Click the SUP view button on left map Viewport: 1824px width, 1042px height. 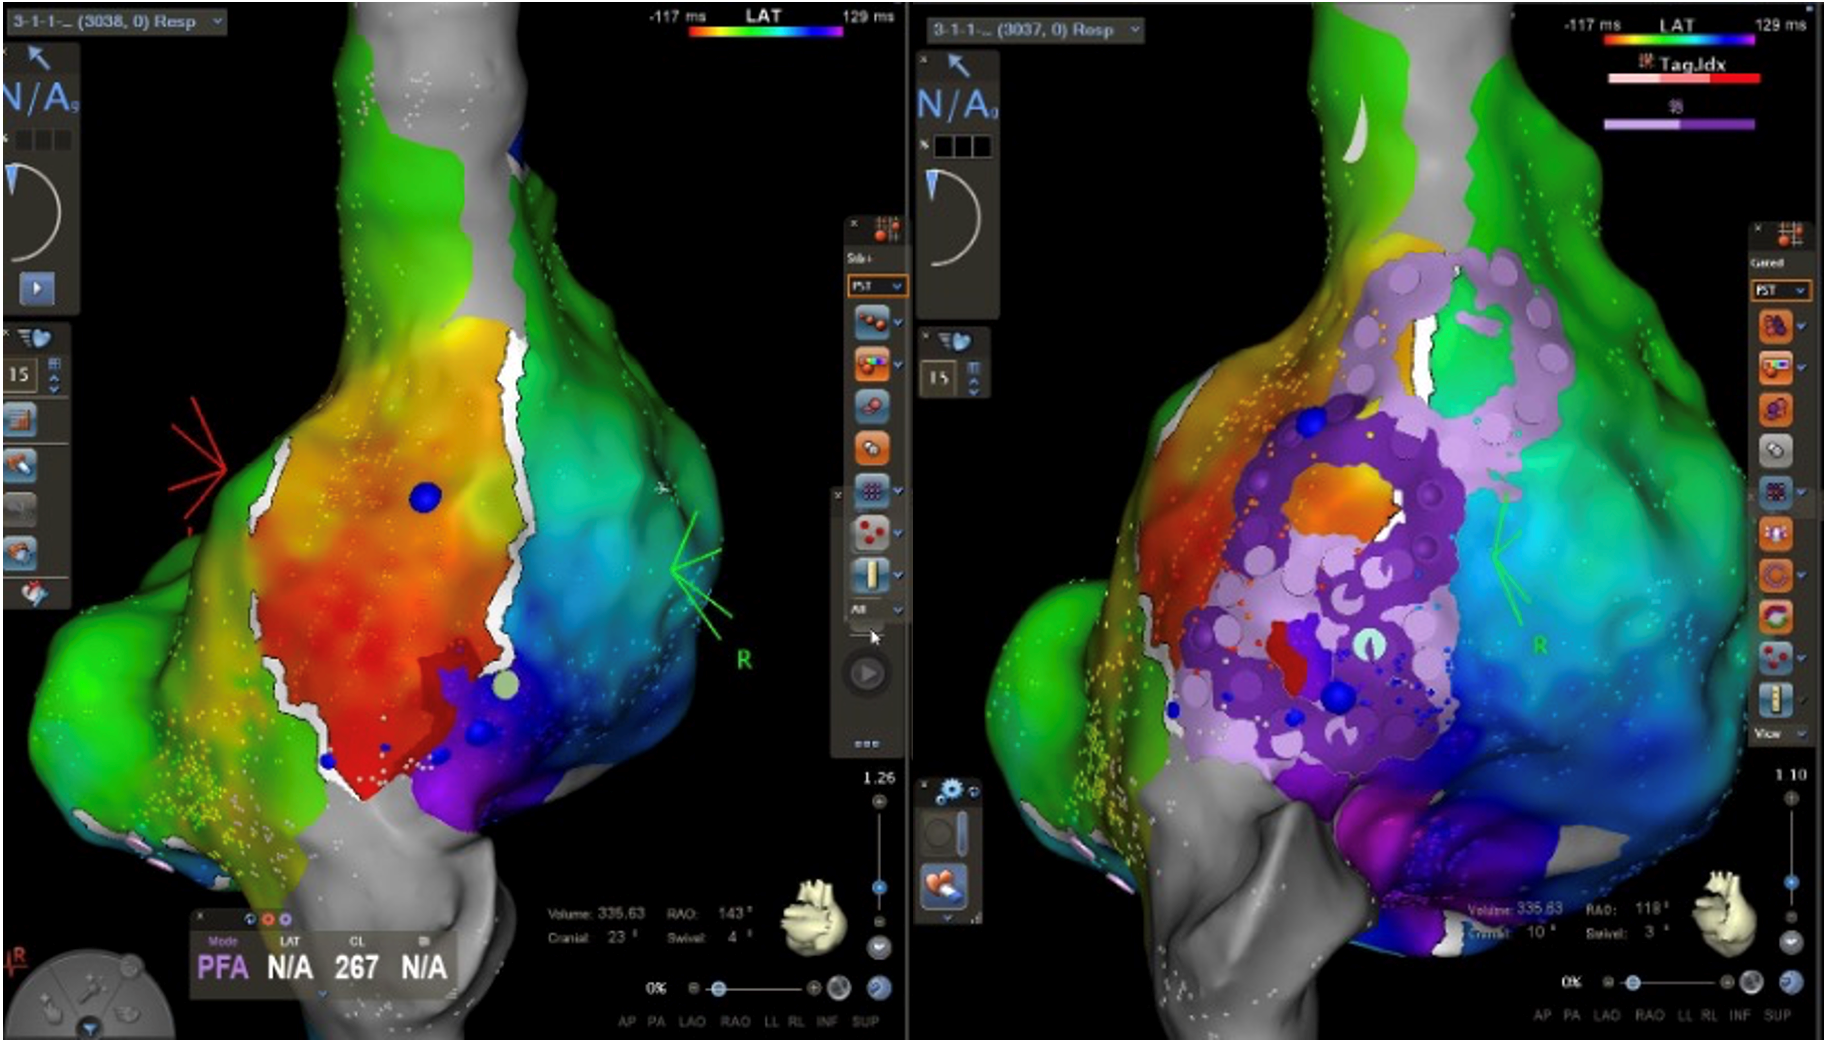[x=865, y=1021]
